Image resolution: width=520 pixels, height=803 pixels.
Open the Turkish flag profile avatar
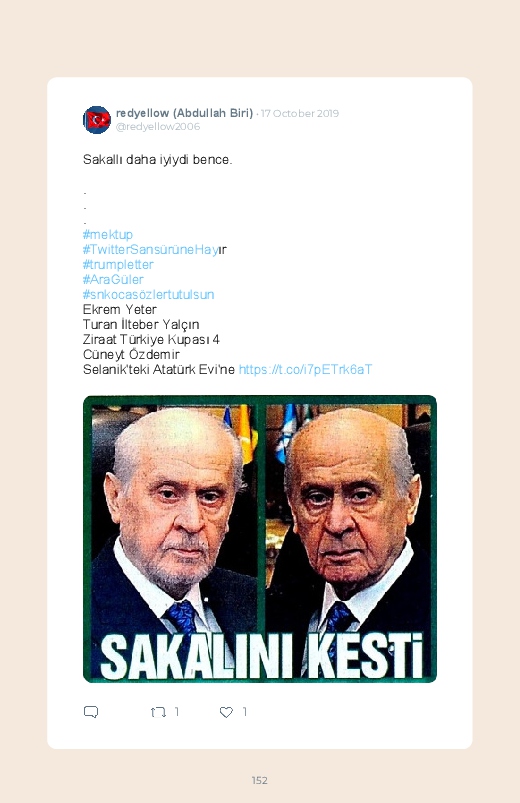pyautogui.click(x=97, y=120)
